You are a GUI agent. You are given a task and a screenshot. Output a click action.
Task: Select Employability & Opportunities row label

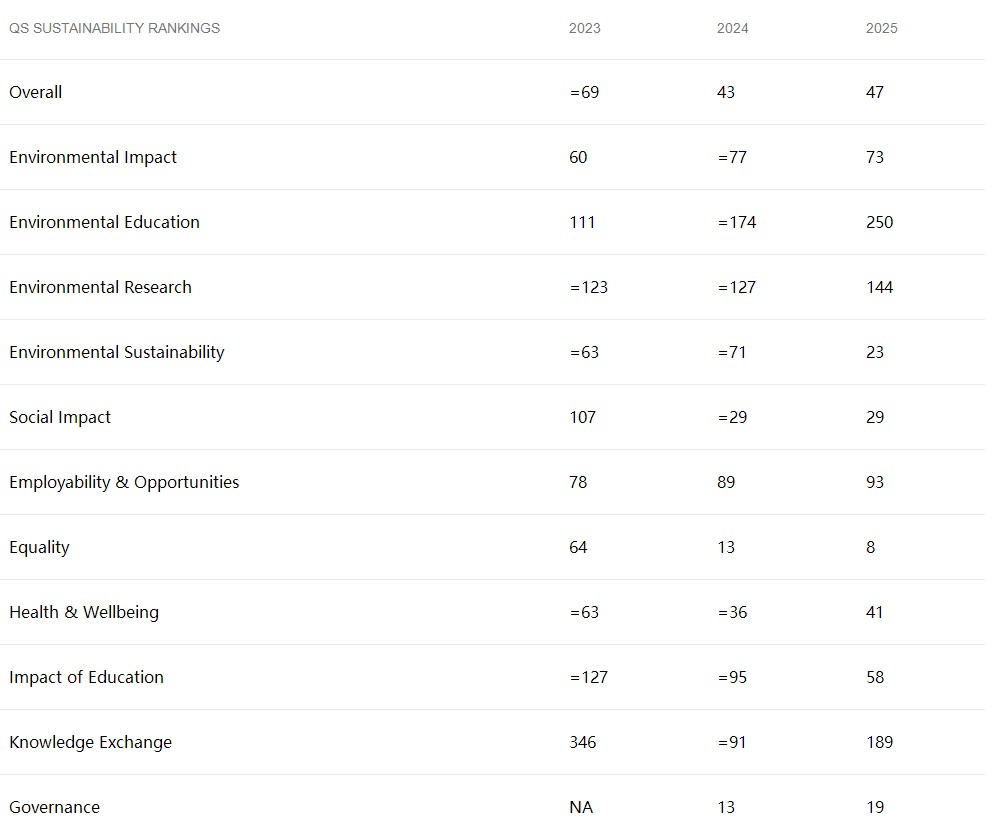[x=124, y=482]
